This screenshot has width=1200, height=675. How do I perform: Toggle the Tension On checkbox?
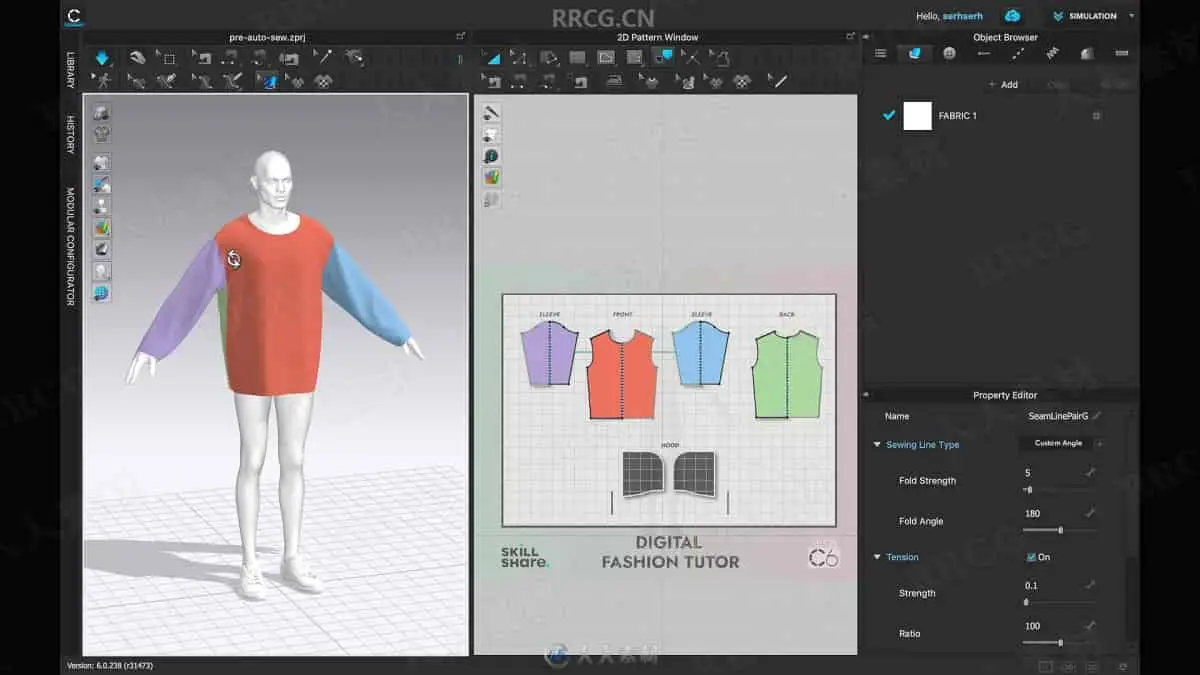[1031, 557]
